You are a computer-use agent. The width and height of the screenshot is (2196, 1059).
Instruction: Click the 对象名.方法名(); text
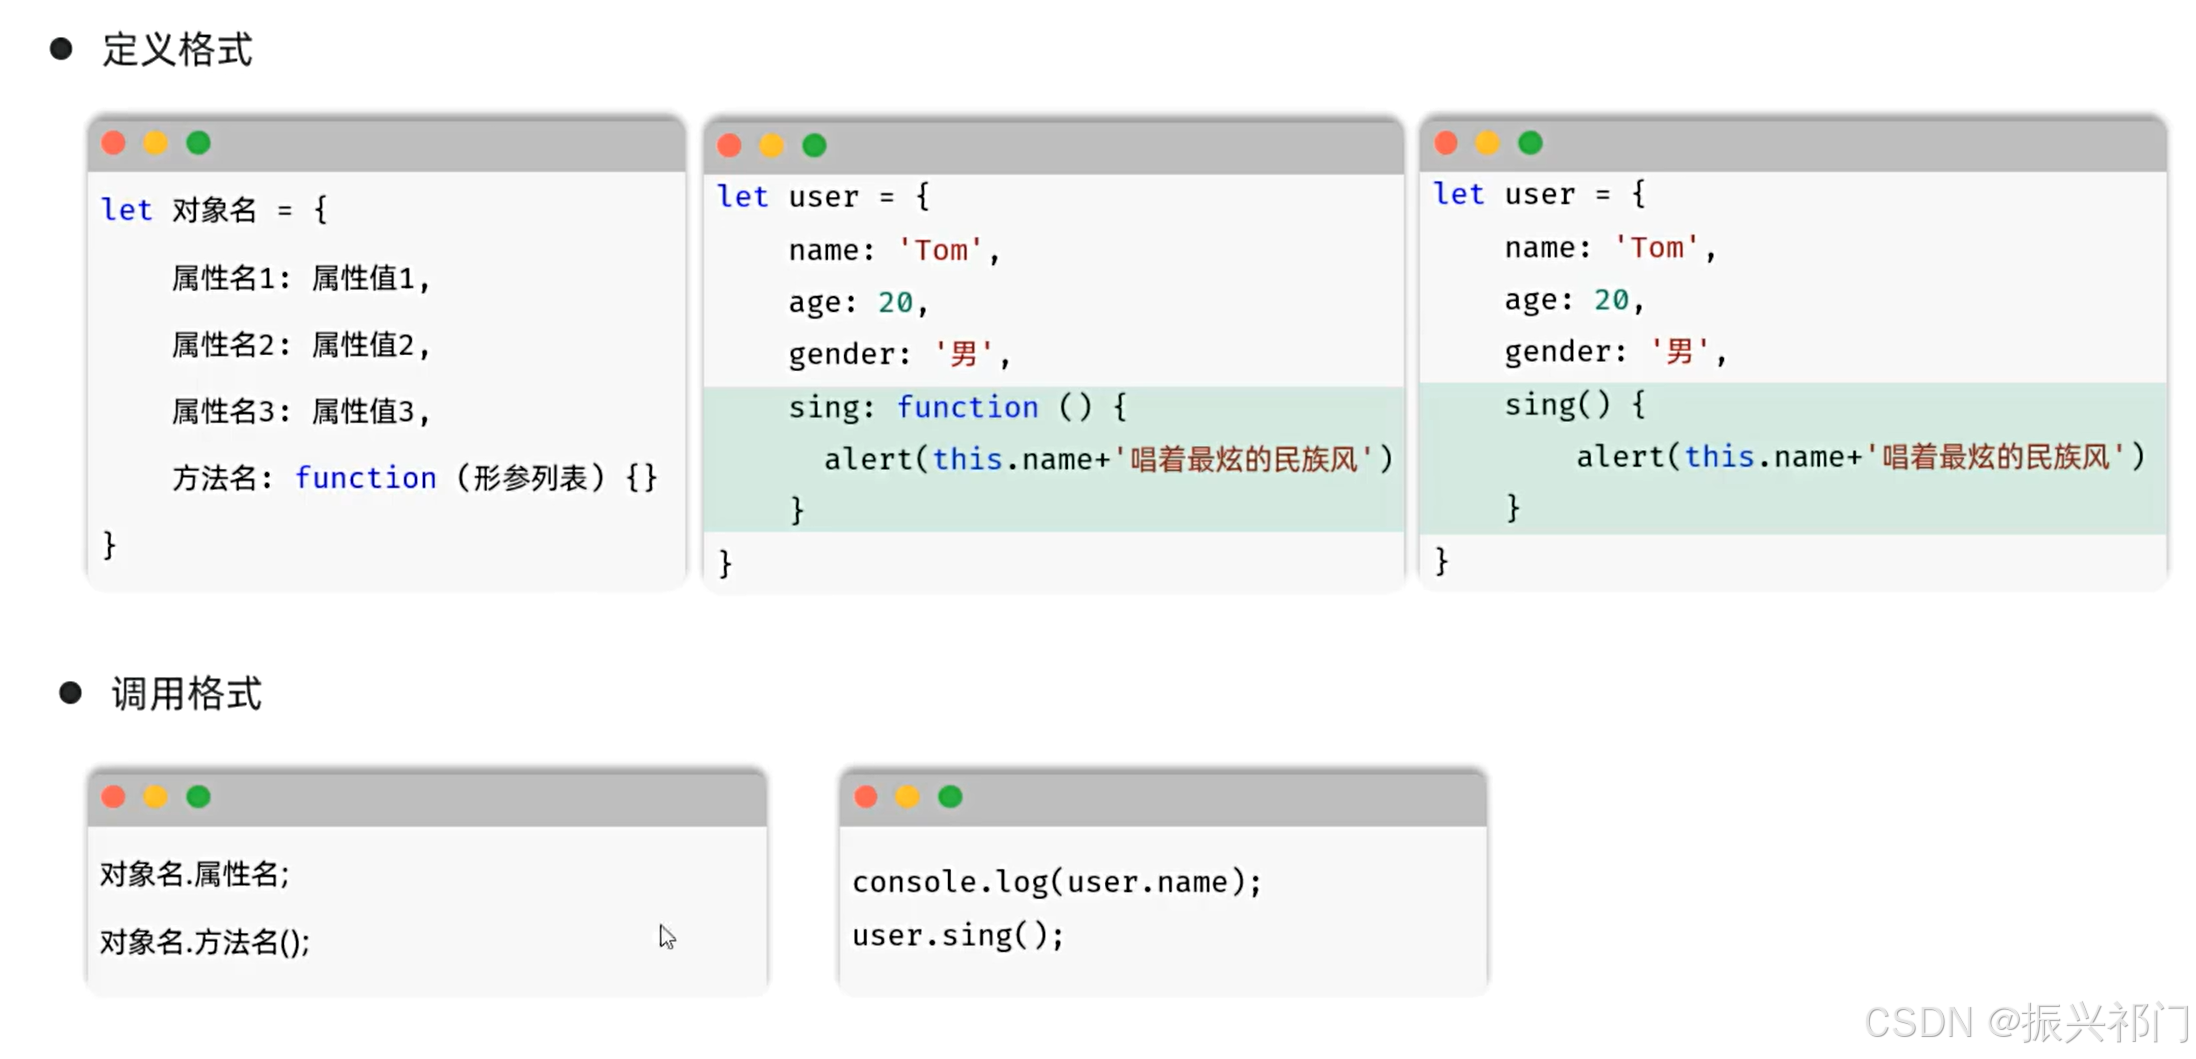coord(205,942)
